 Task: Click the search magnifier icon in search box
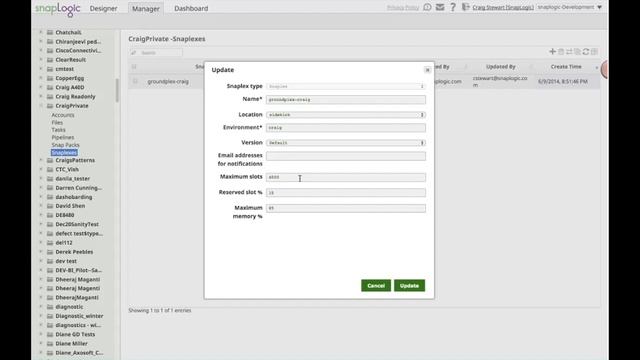[133, 53]
